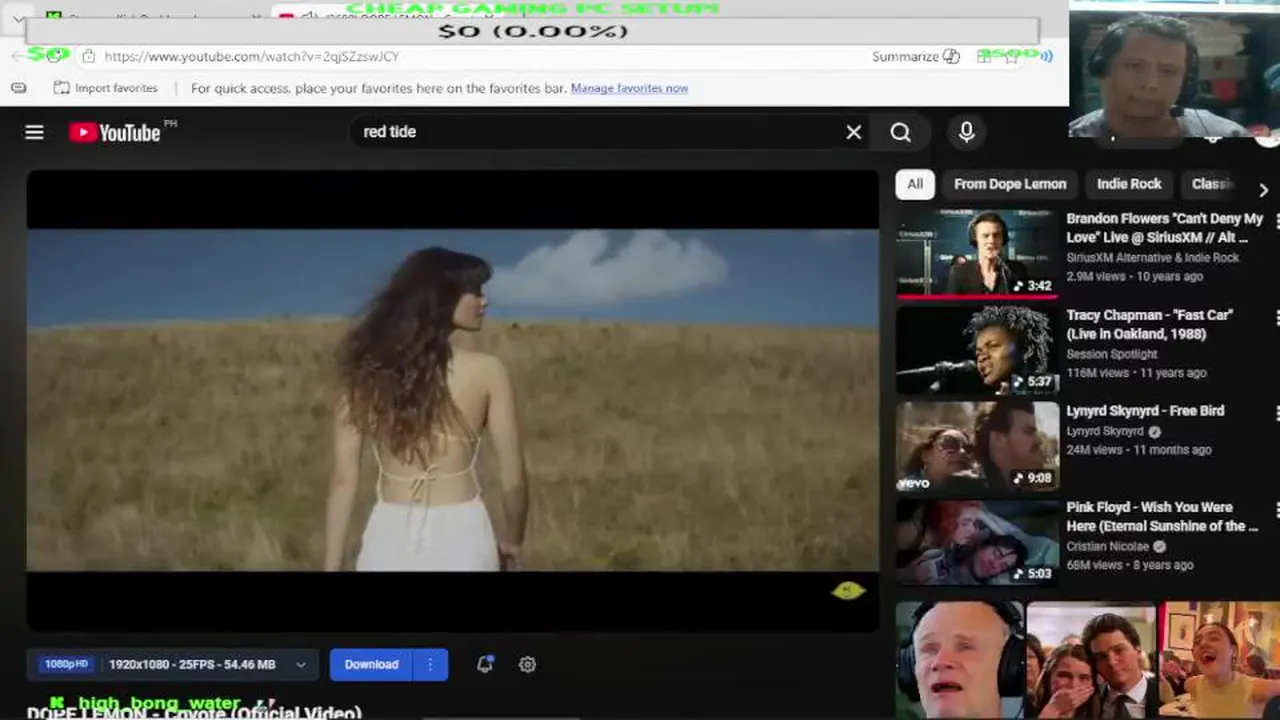Screen dimensions: 1280x720
Task: Click the address bar URL
Action: 252,56
